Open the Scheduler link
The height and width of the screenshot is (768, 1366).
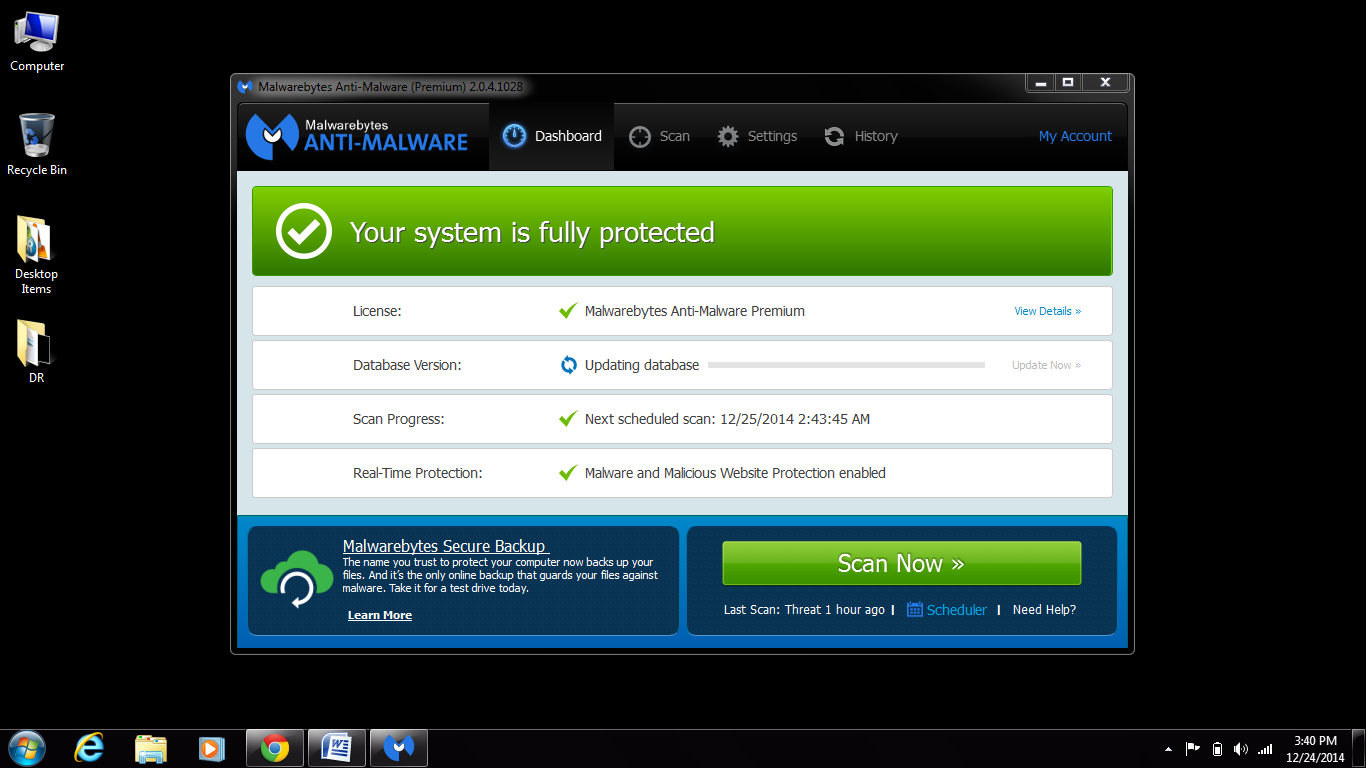pyautogui.click(x=957, y=610)
